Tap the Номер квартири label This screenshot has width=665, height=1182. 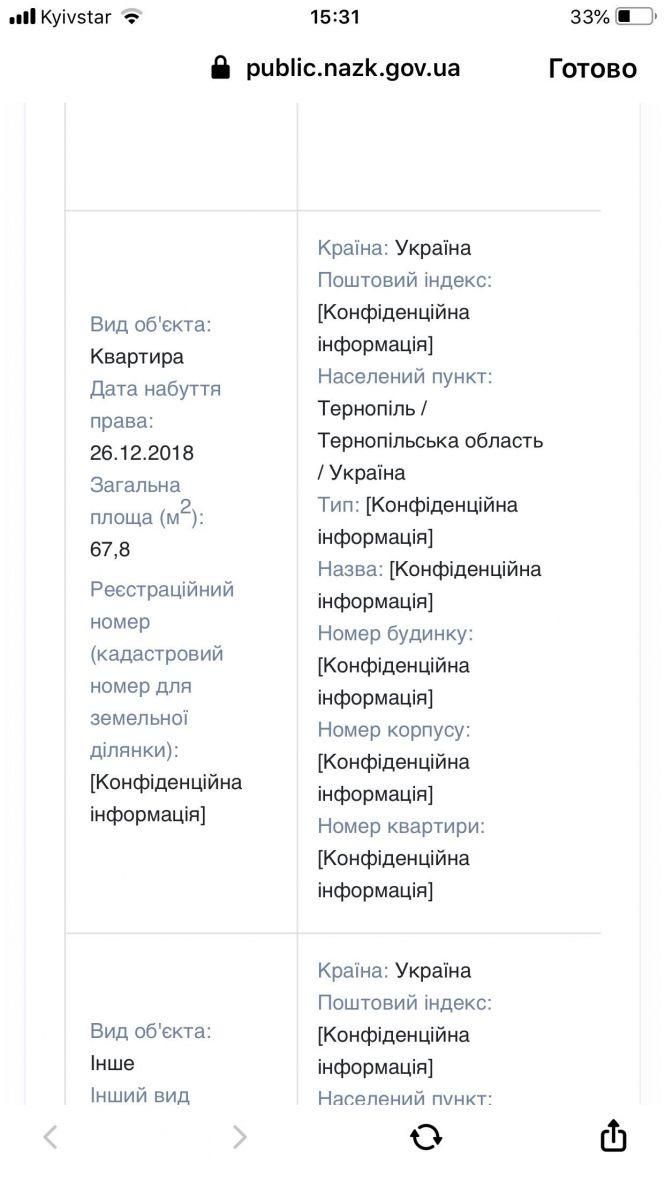pos(401,826)
